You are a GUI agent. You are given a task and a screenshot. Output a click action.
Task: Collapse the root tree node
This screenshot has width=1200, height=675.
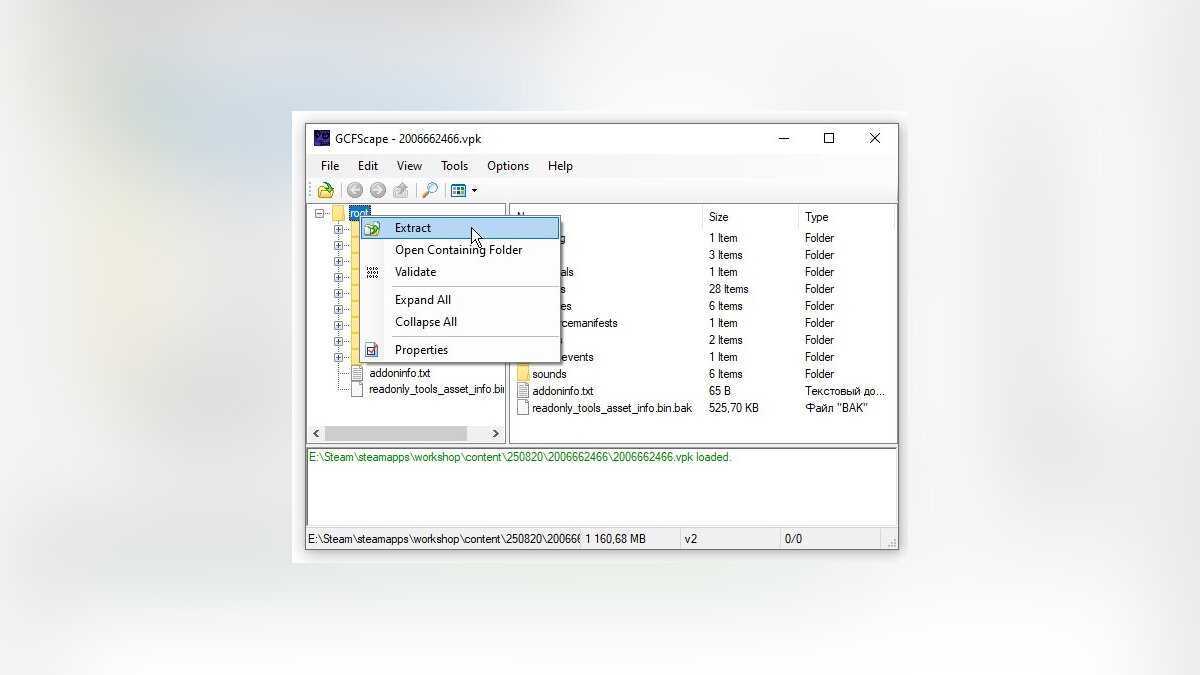tap(320, 213)
